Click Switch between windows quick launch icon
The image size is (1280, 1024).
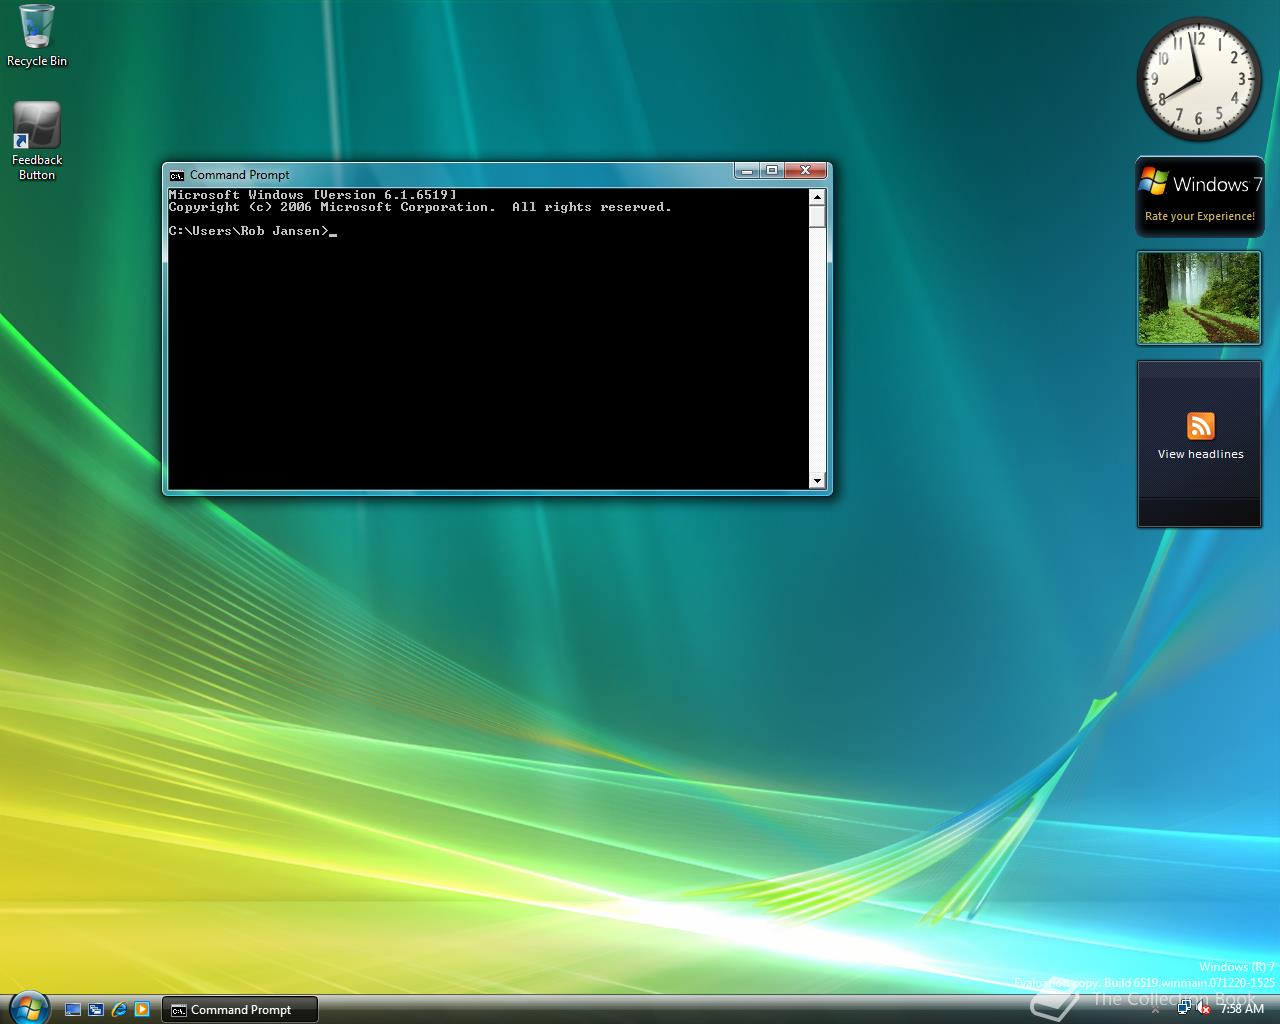click(x=96, y=1009)
